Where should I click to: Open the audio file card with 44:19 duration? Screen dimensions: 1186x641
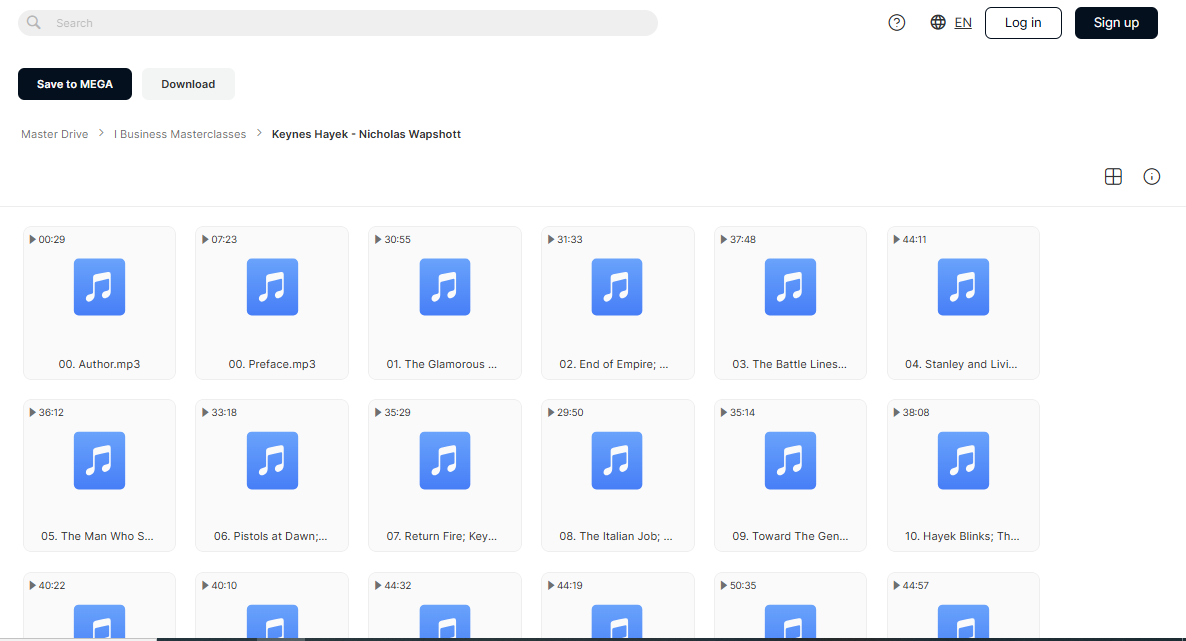[617, 606]
